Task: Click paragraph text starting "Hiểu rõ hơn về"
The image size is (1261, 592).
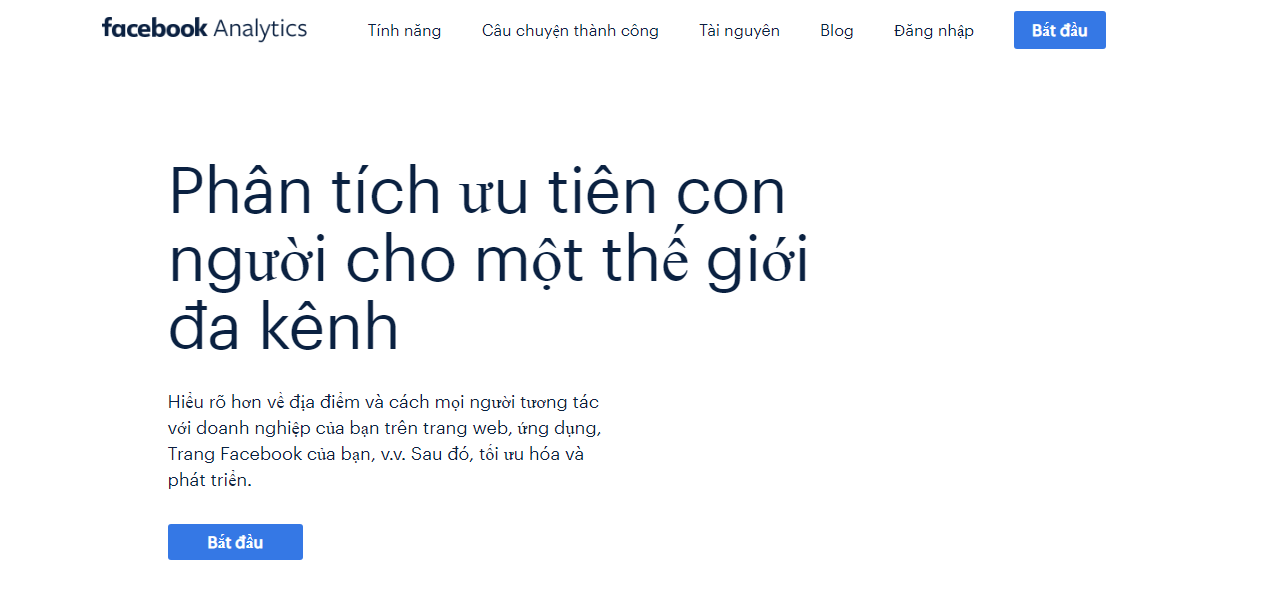Action: 385,441
